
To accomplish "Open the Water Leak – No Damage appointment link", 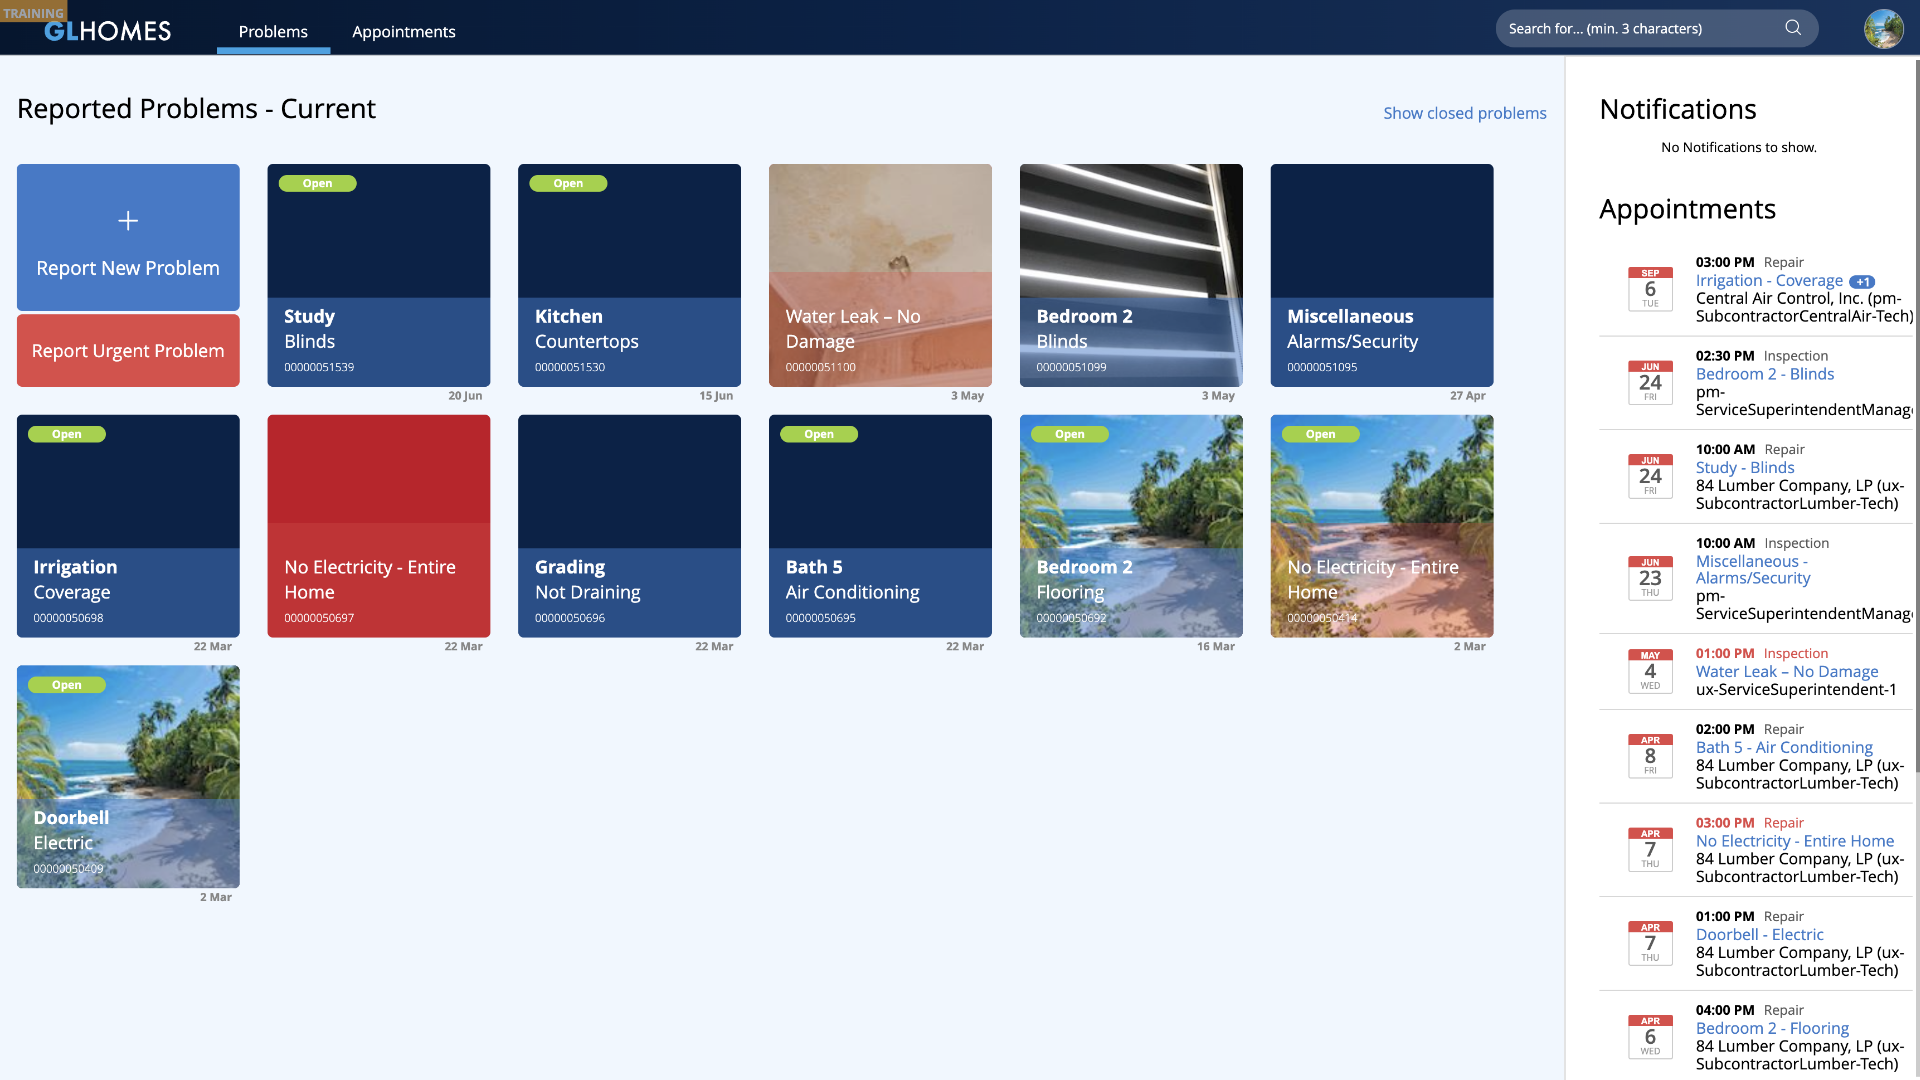I will click(x=1786, y=672).
